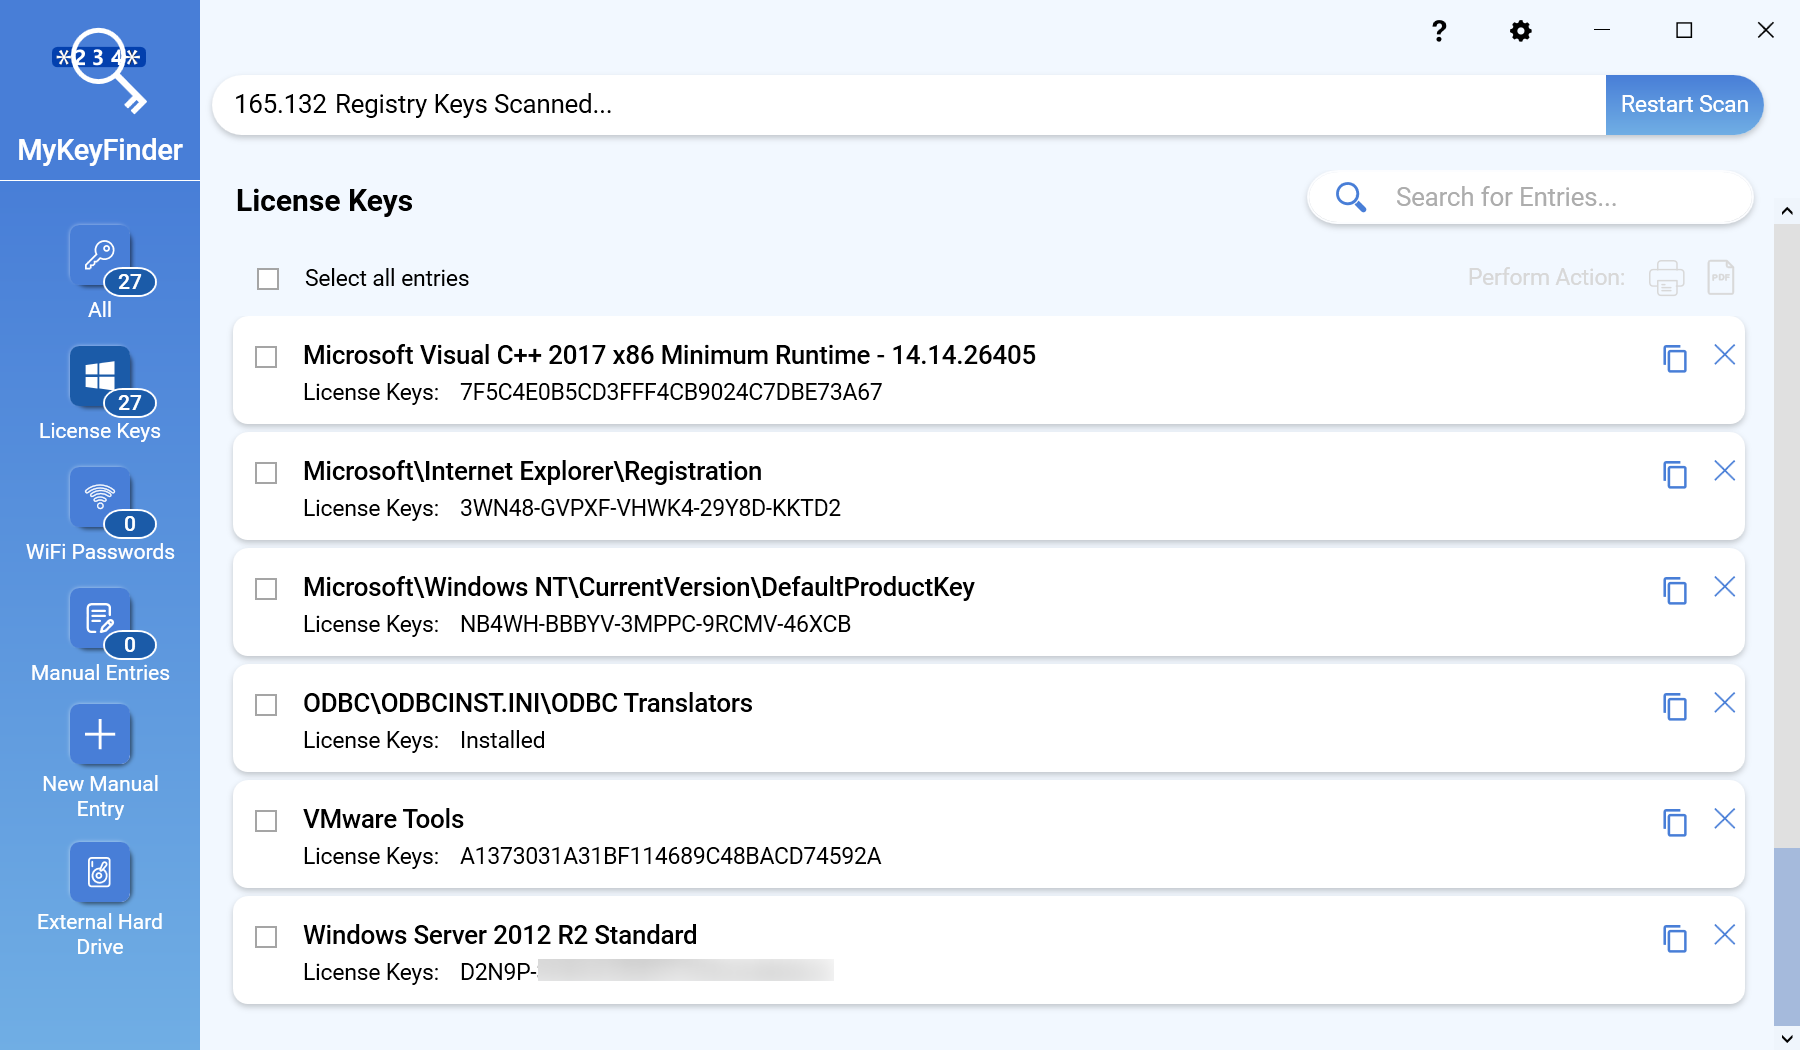Screen dimensions: 1800x1050
Task: Click the Registry Keys Scanned status text
Action: point(423,104)
